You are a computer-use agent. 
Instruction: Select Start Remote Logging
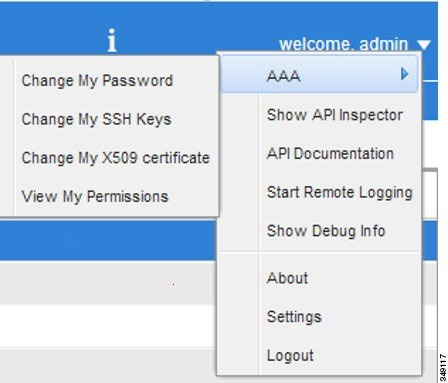[x=340, y=193]
